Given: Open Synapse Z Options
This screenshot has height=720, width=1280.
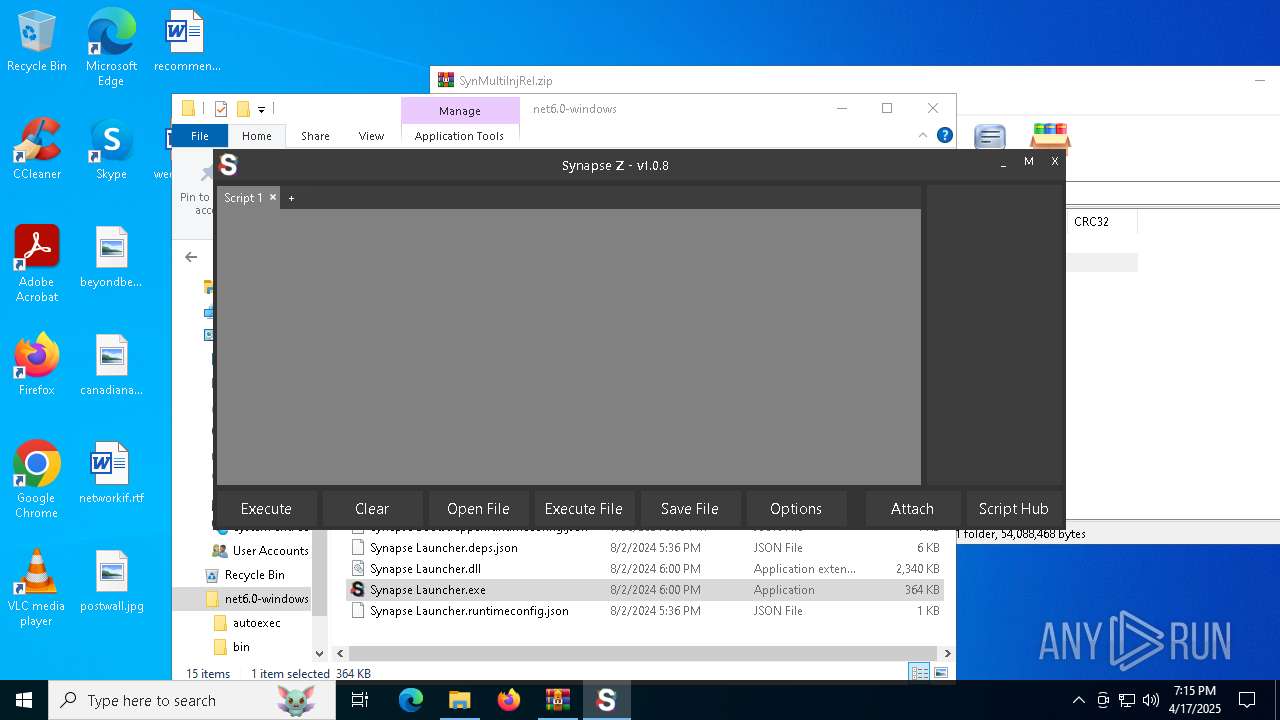Looking at the screenshot, I should [796, 508].
